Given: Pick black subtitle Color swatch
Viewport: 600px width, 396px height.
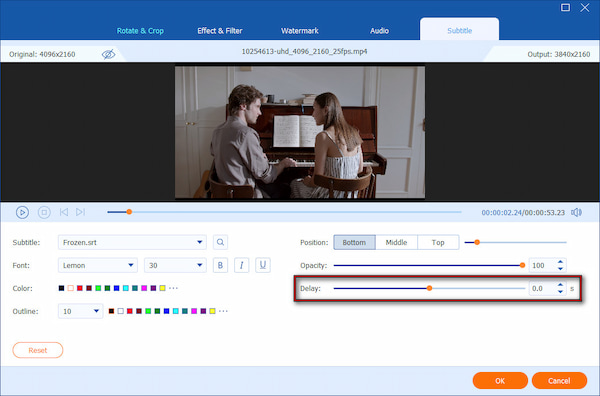Looking at the screenshot, I should (61, 288).
